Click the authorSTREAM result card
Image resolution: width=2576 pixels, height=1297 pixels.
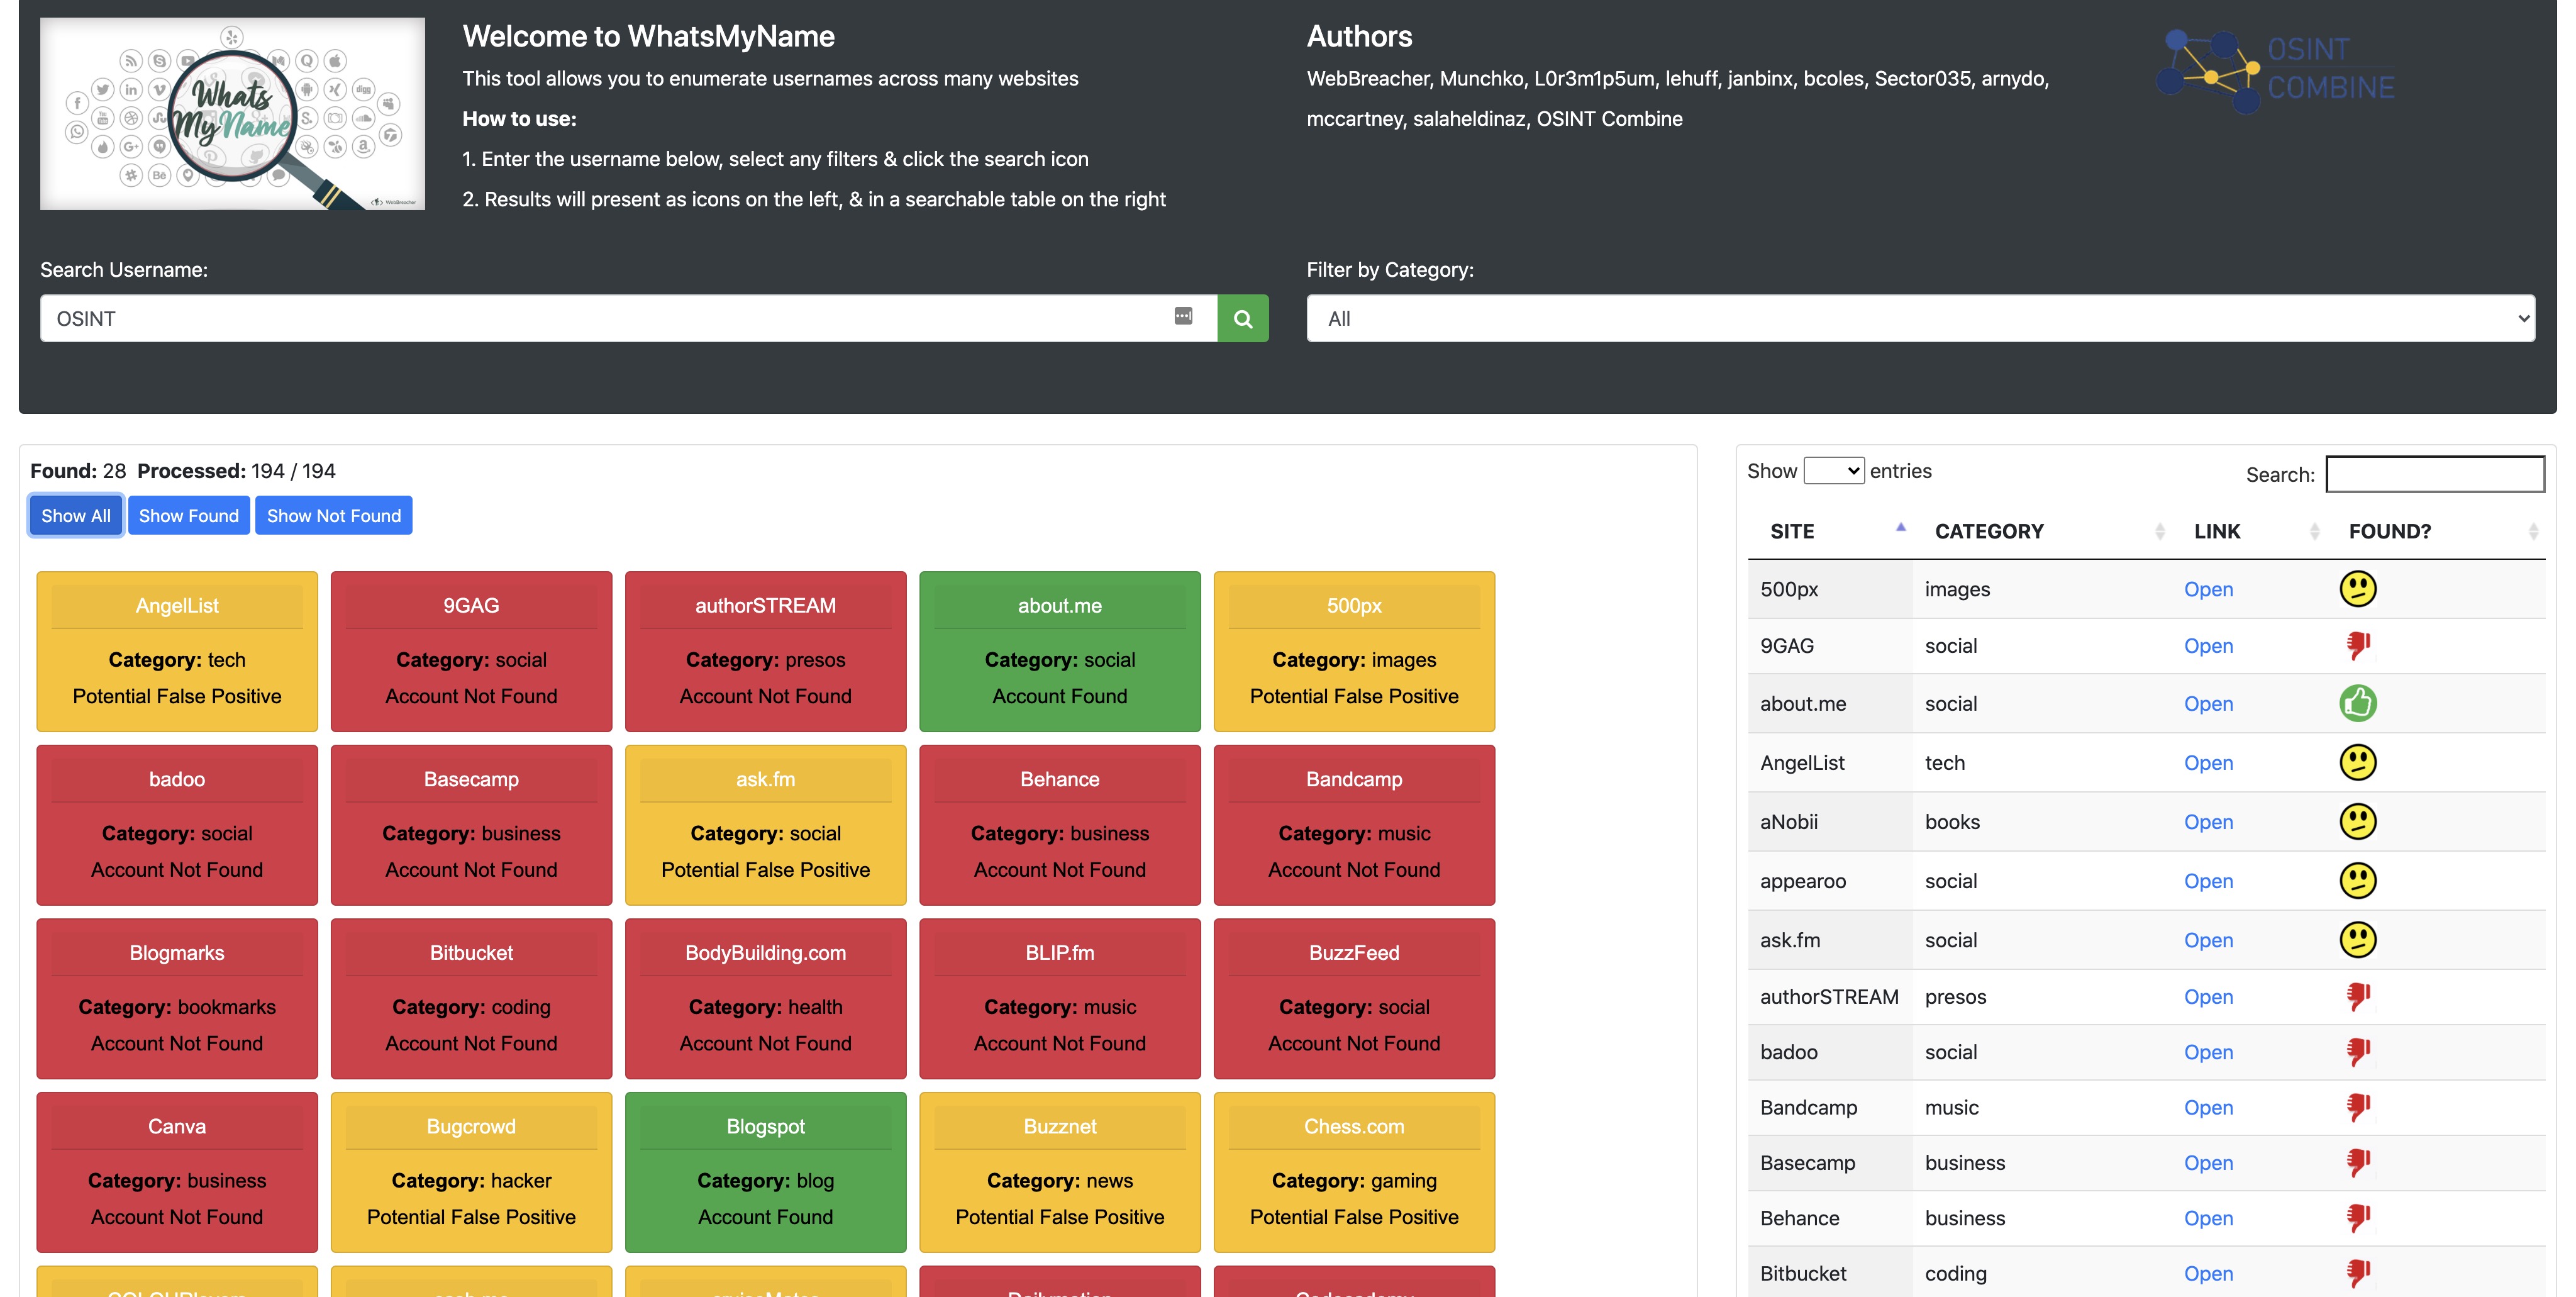(x=765, y=651)
